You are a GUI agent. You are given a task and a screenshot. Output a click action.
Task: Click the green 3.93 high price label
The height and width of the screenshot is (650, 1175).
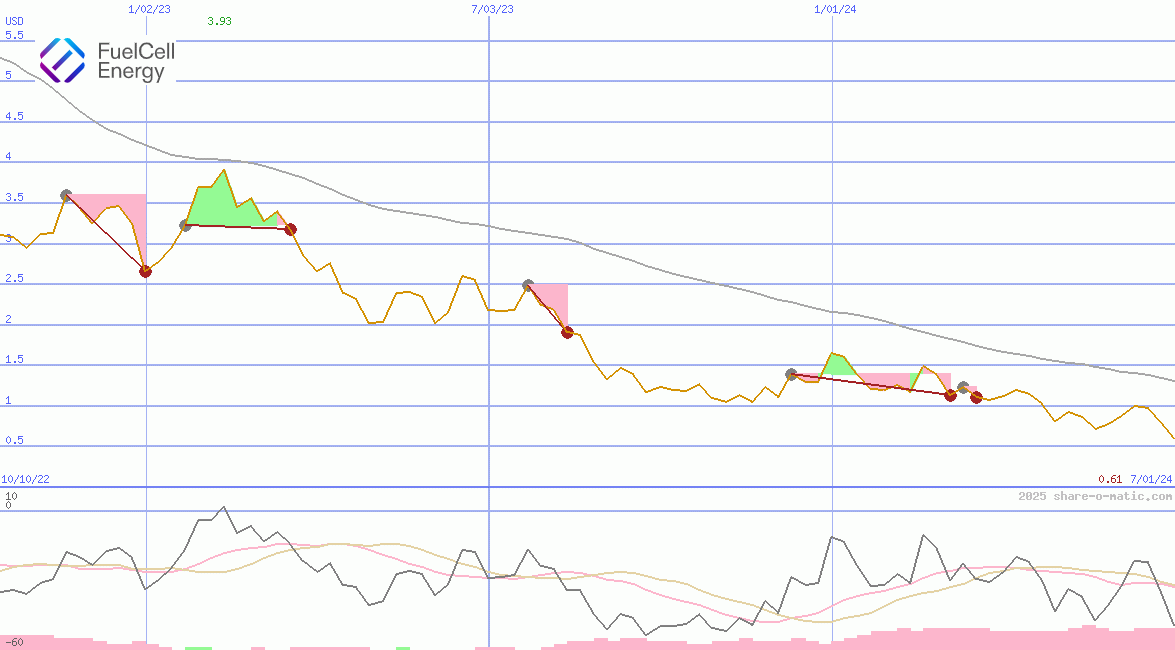pyautogui.click(x=219, y=21)
